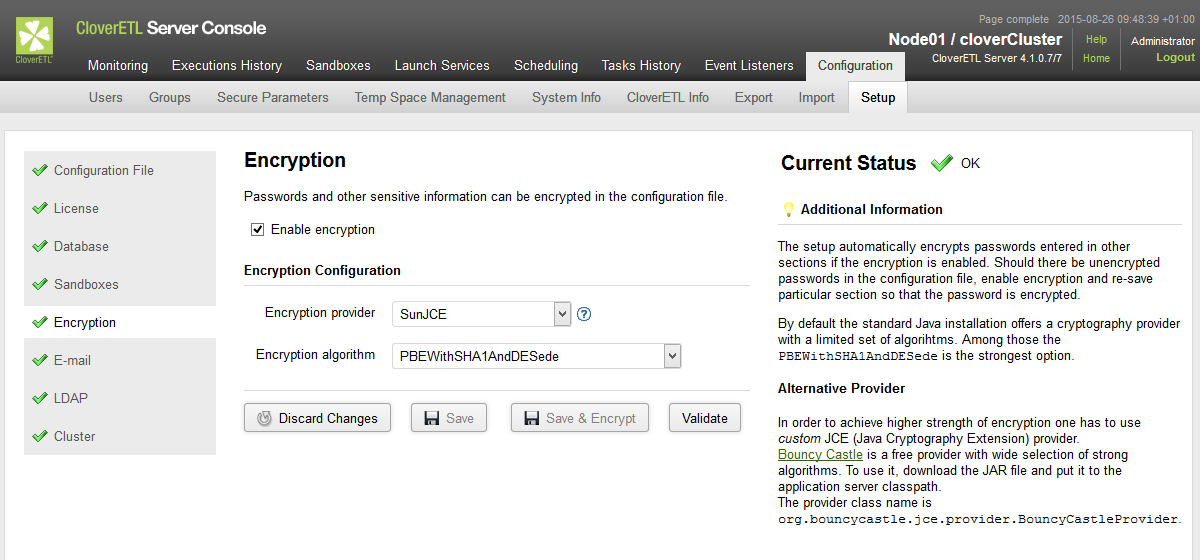Open the Configuration File setup section
Screen dimensions: 1200x560
(104, 171)
